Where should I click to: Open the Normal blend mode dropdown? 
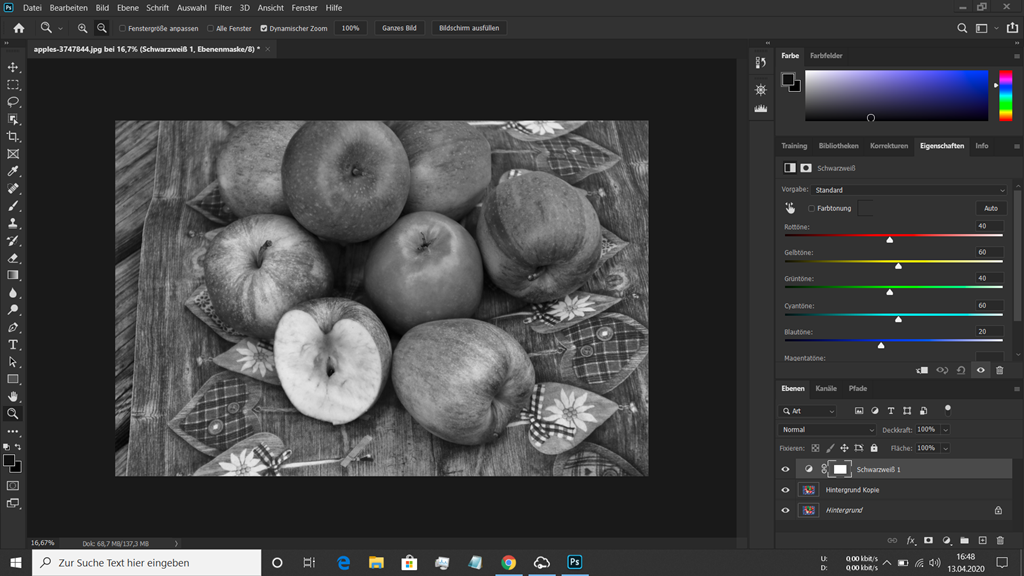pos(827,430)
